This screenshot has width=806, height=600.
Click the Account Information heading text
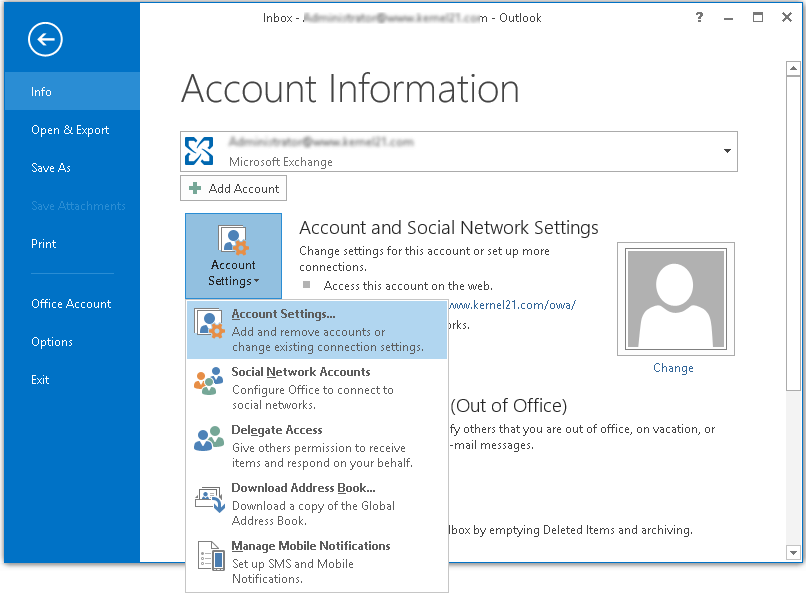350,89
